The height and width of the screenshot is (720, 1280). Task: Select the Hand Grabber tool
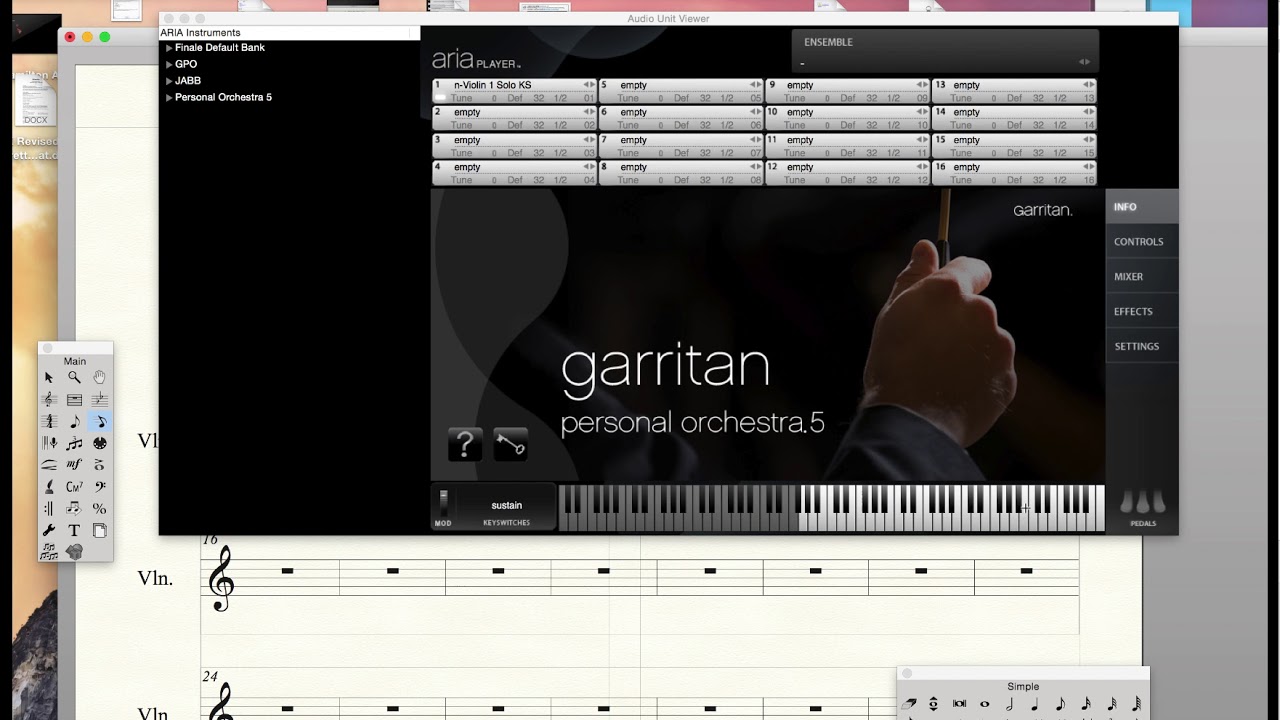point(100,377)
